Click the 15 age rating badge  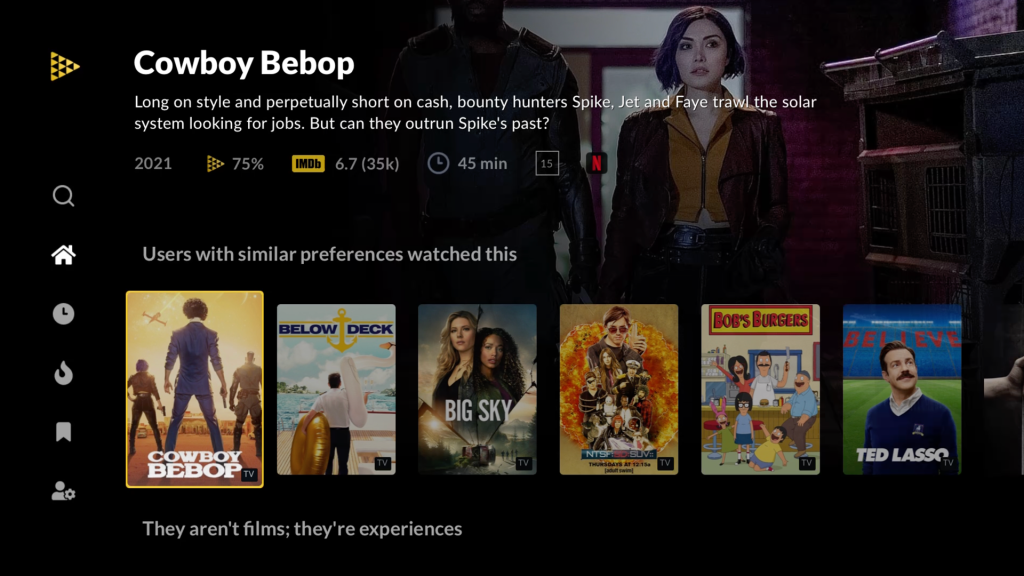pyautogui.click(x=547, y=163)
